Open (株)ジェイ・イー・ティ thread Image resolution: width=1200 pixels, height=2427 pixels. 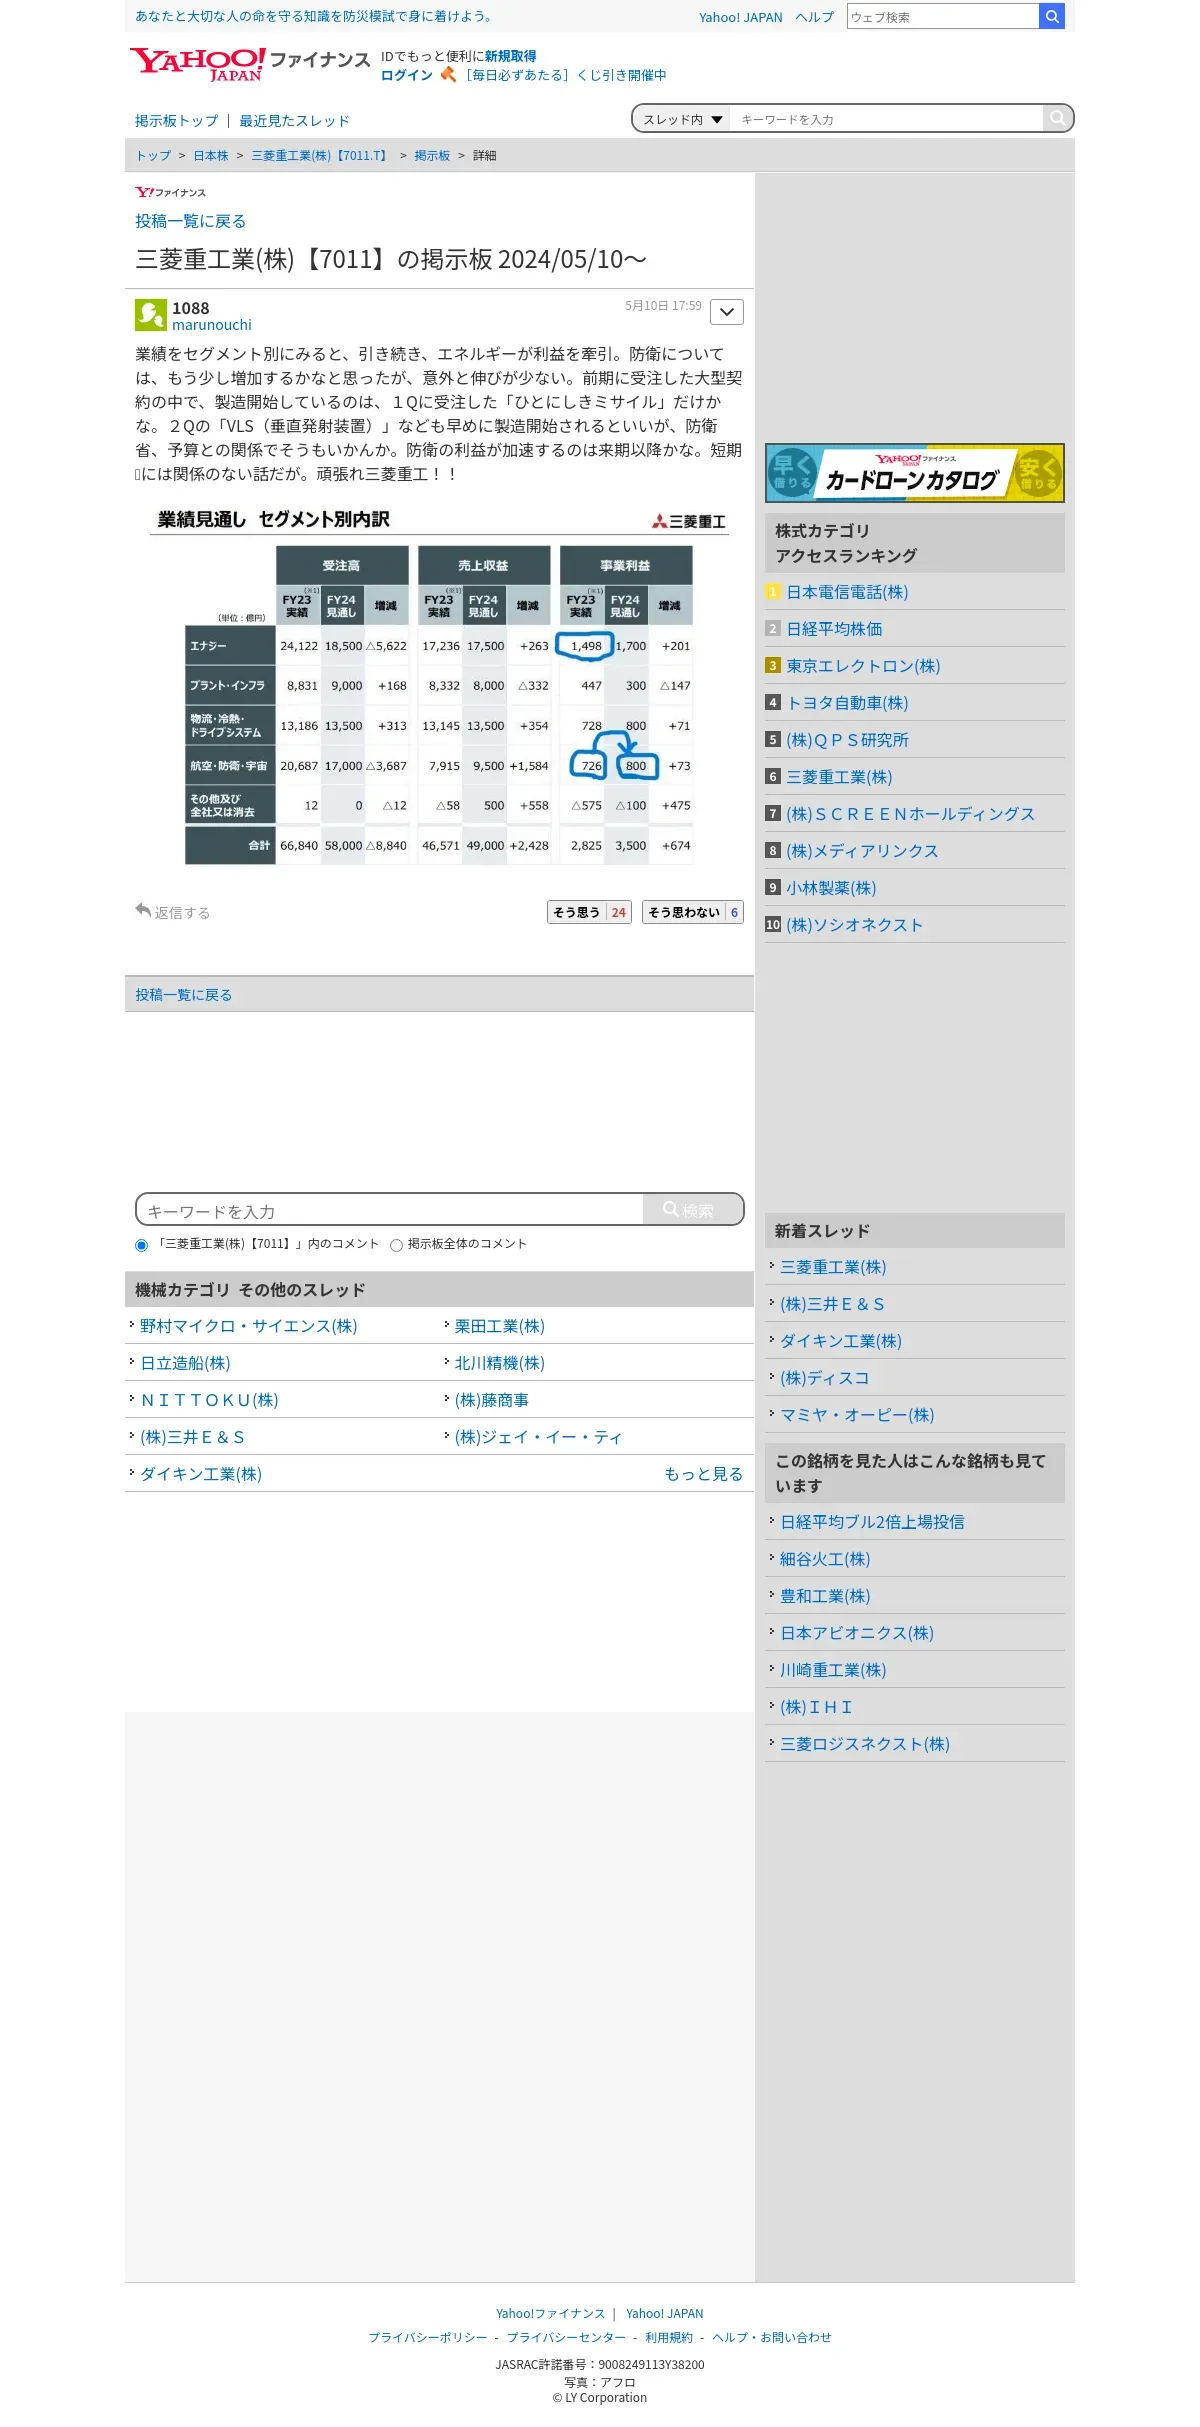tap(538, 1437)
